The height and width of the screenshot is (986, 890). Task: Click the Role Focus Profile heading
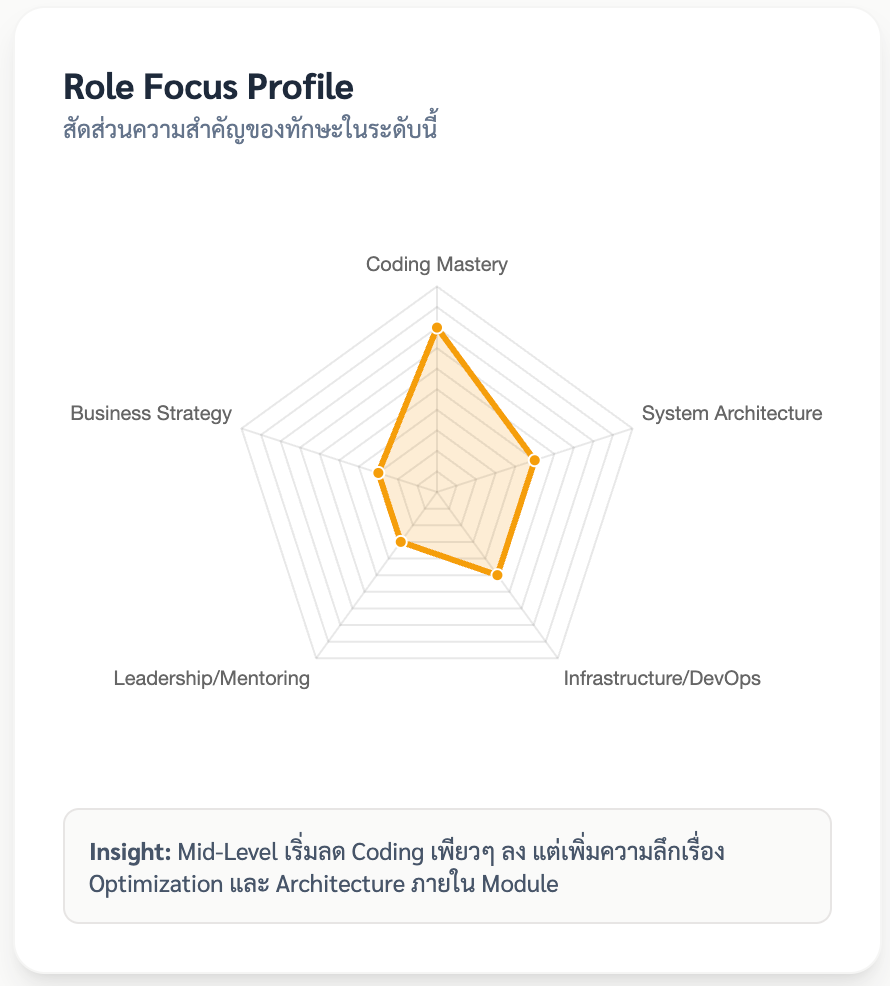tap(208, 87)
